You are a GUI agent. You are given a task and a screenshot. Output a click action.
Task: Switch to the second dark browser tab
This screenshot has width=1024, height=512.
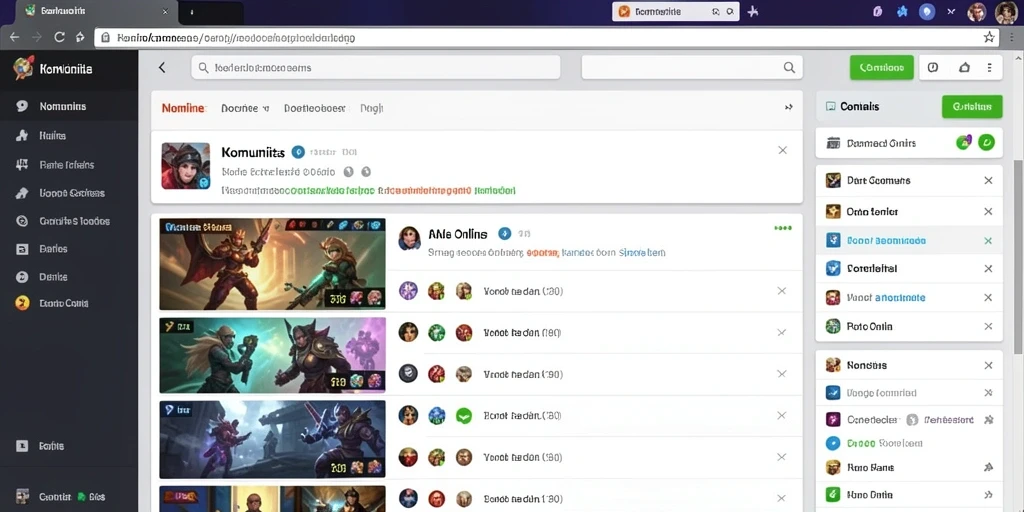point(210,12)
